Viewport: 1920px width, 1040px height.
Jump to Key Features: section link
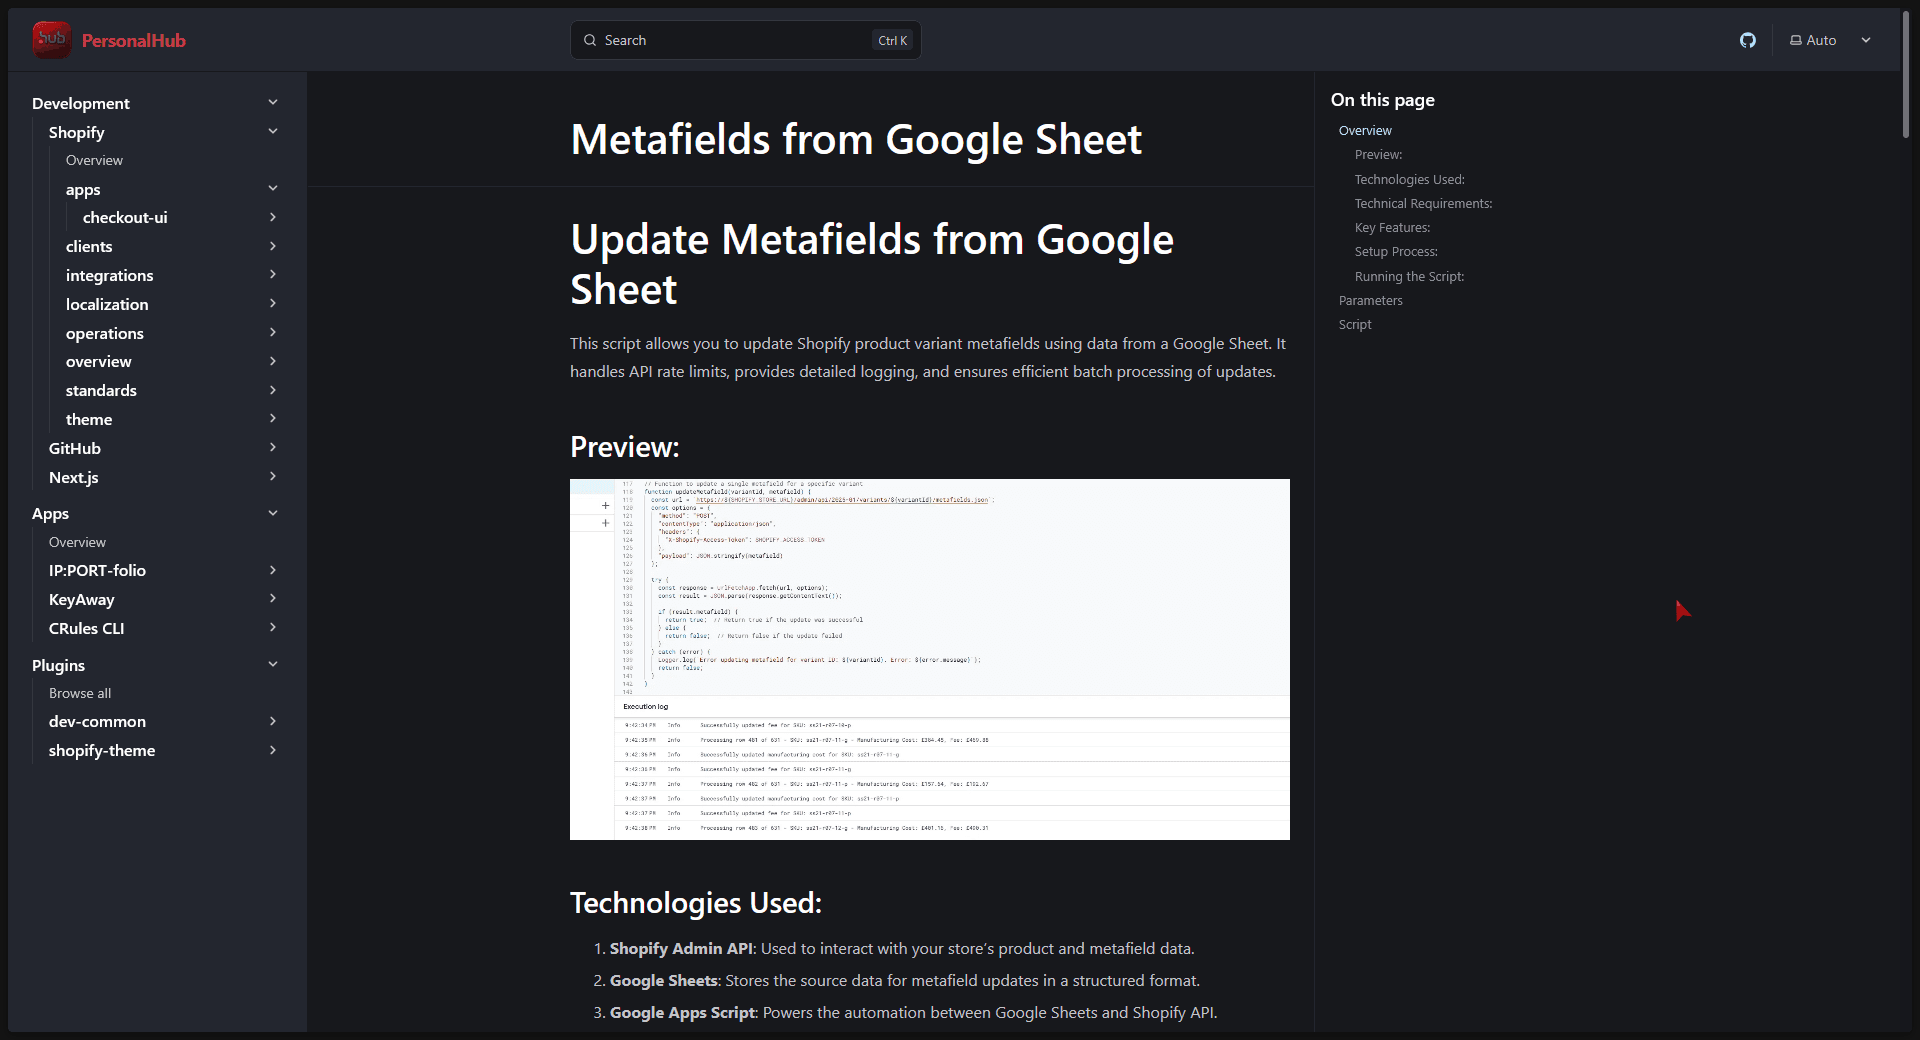pyautogui.click(x=1393, y=228)
